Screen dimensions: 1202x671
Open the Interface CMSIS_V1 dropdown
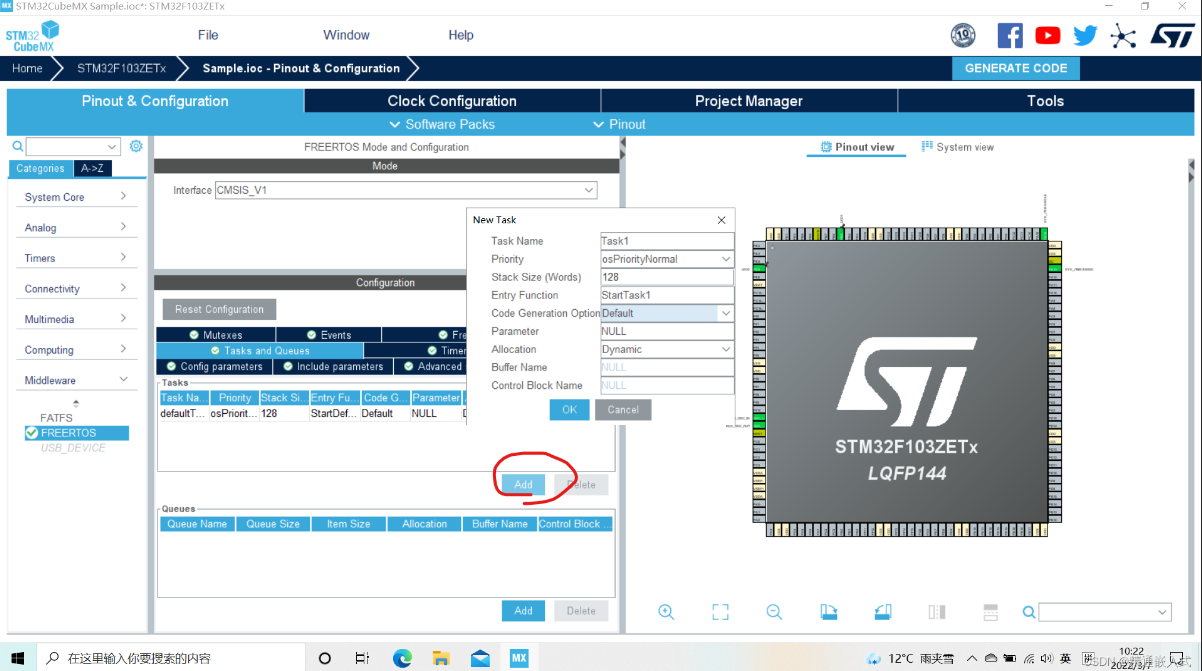click(589, 190)
